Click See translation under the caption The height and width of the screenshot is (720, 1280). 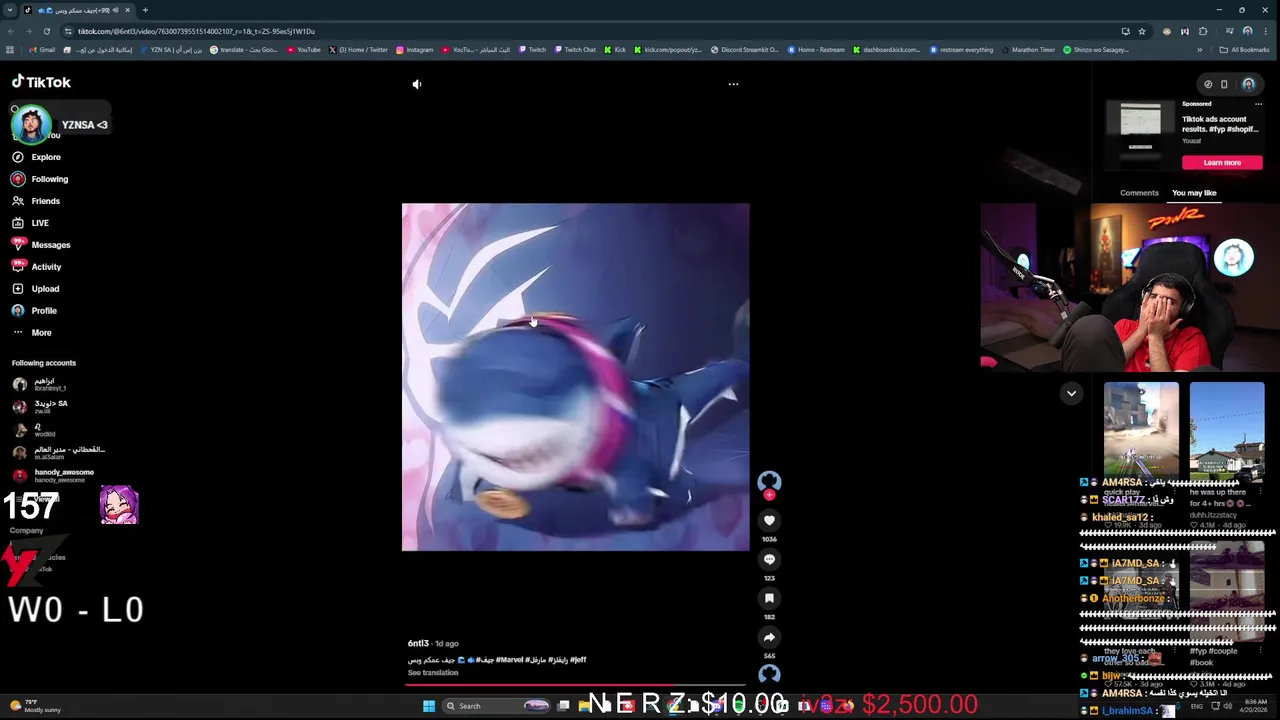point(433,673)
